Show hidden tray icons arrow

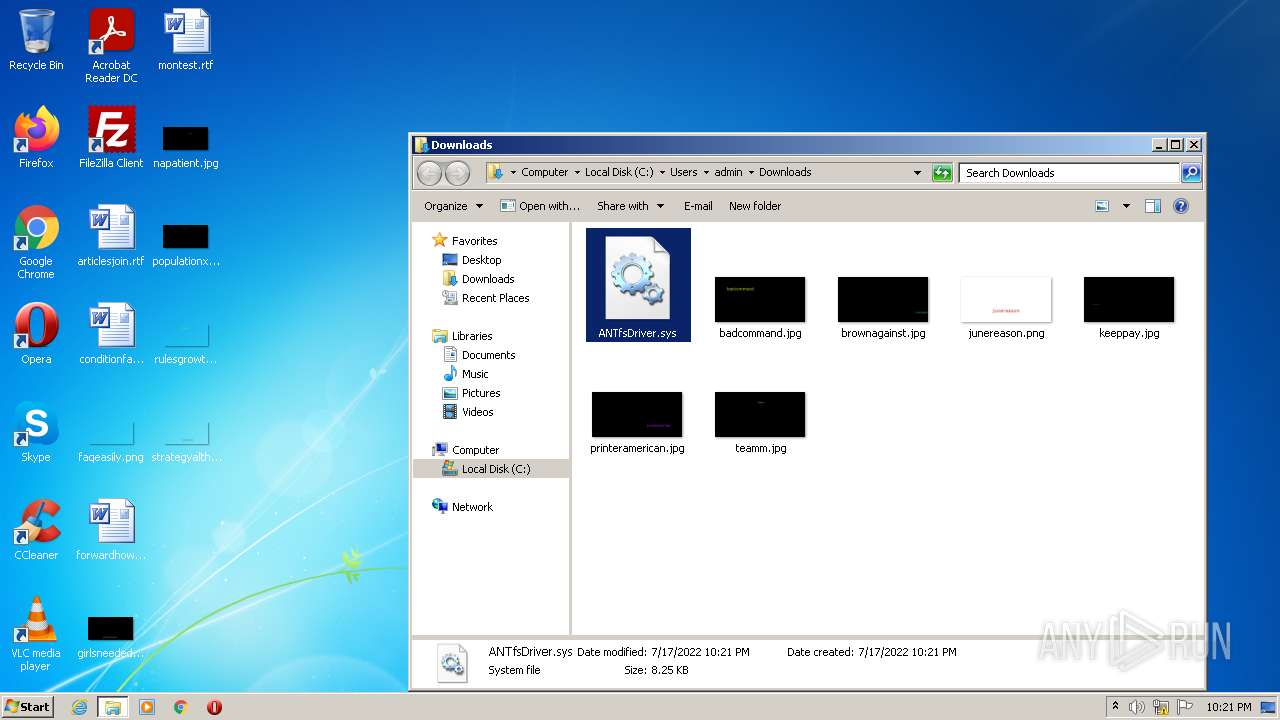(1116, 707)
